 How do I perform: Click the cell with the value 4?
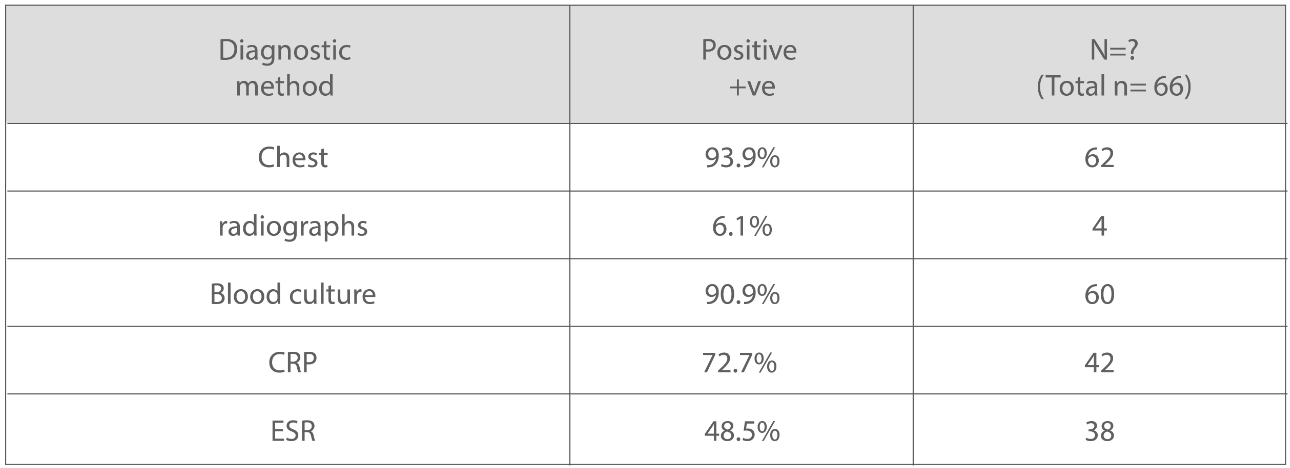(1099, 226)
